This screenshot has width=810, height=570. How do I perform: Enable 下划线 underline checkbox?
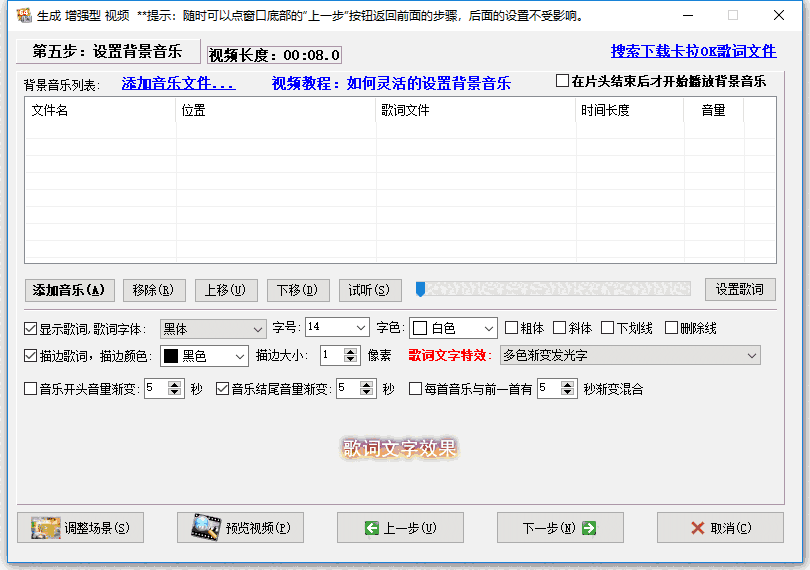[x=608, y=328]
